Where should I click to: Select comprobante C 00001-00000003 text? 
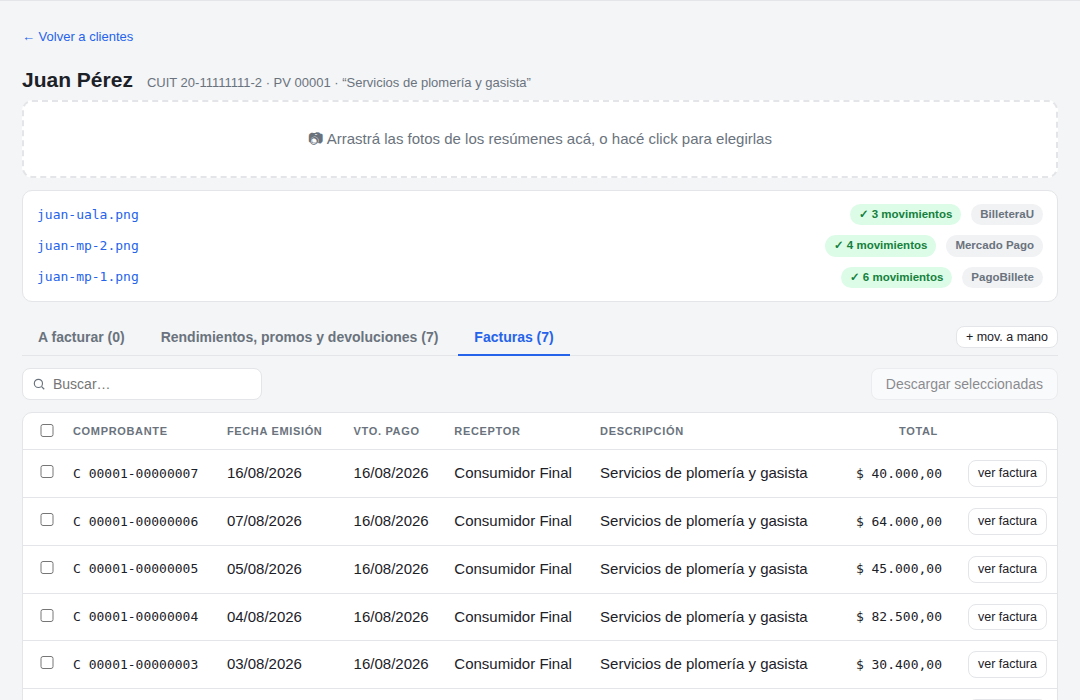pos(136,665)
